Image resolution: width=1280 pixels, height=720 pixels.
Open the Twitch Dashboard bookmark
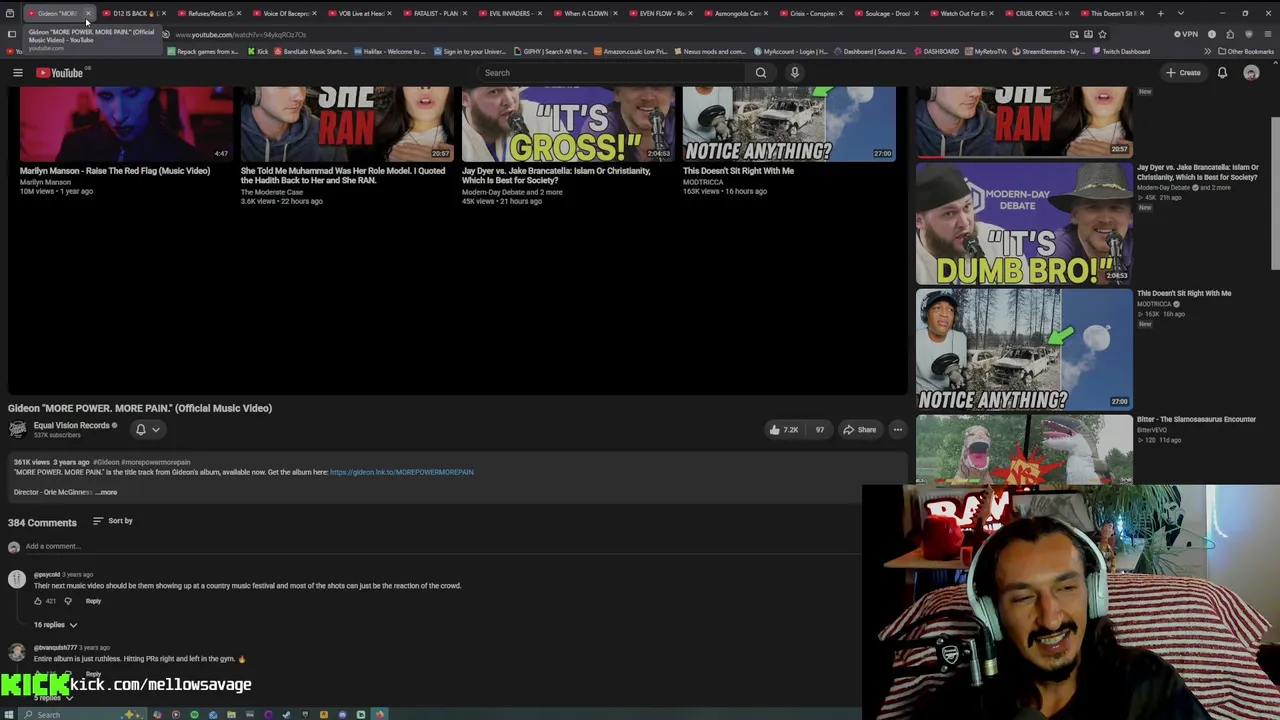(x=1121, y=52)
